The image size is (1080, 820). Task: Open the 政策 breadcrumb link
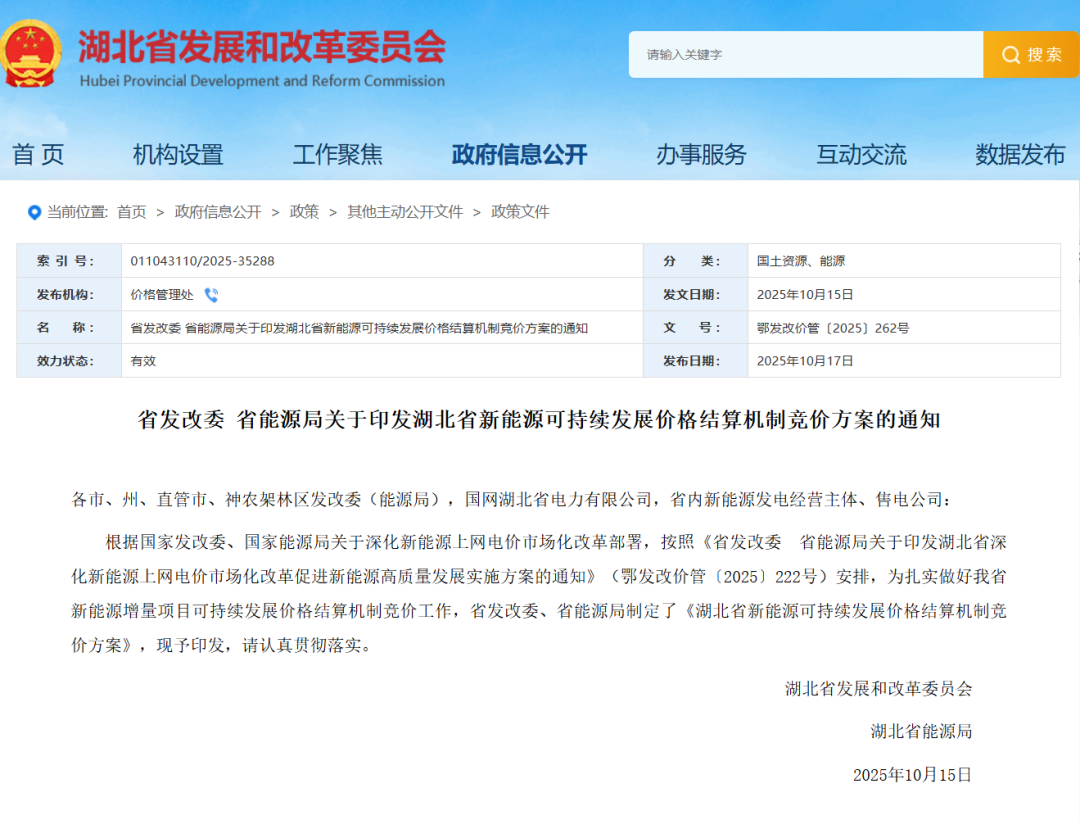tap(303, 212)
